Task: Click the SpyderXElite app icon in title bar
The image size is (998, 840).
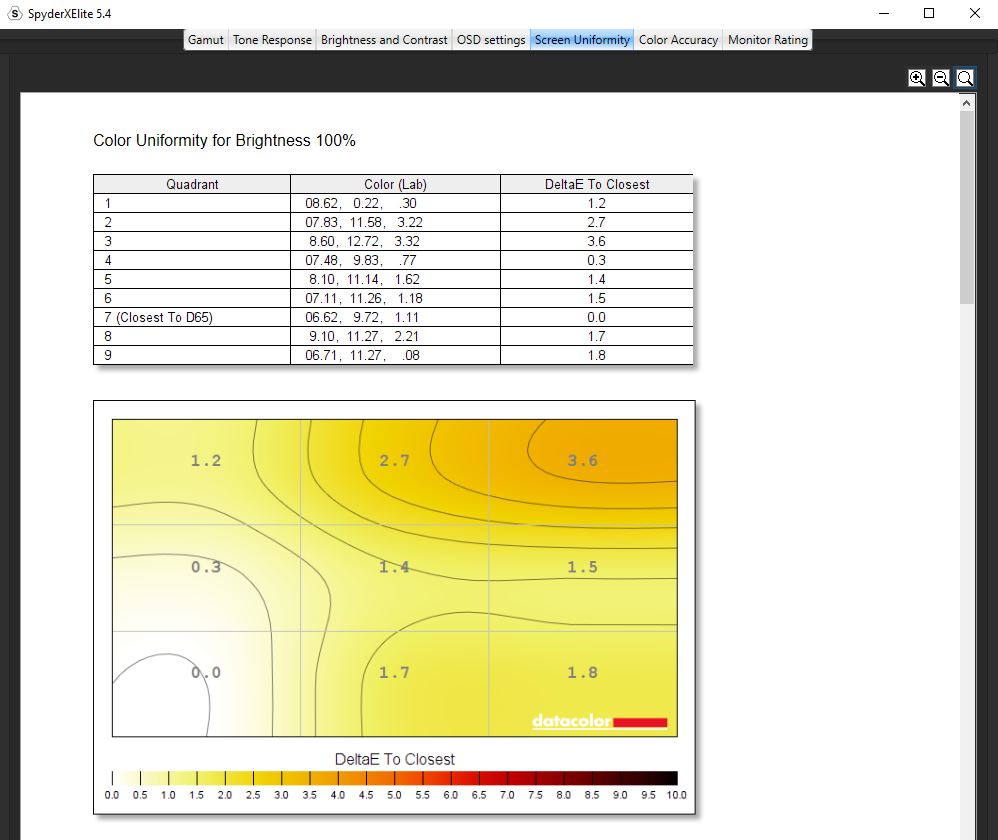Action: [14, 13]
